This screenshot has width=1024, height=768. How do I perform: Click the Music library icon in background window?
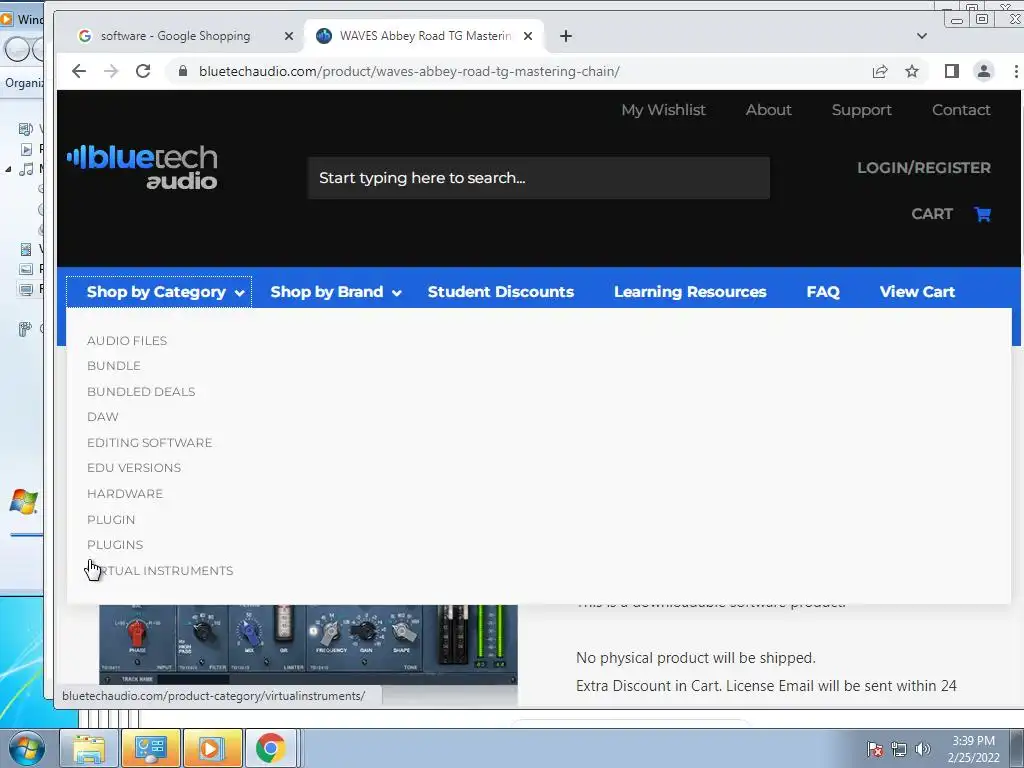click(x=26, y=169)
